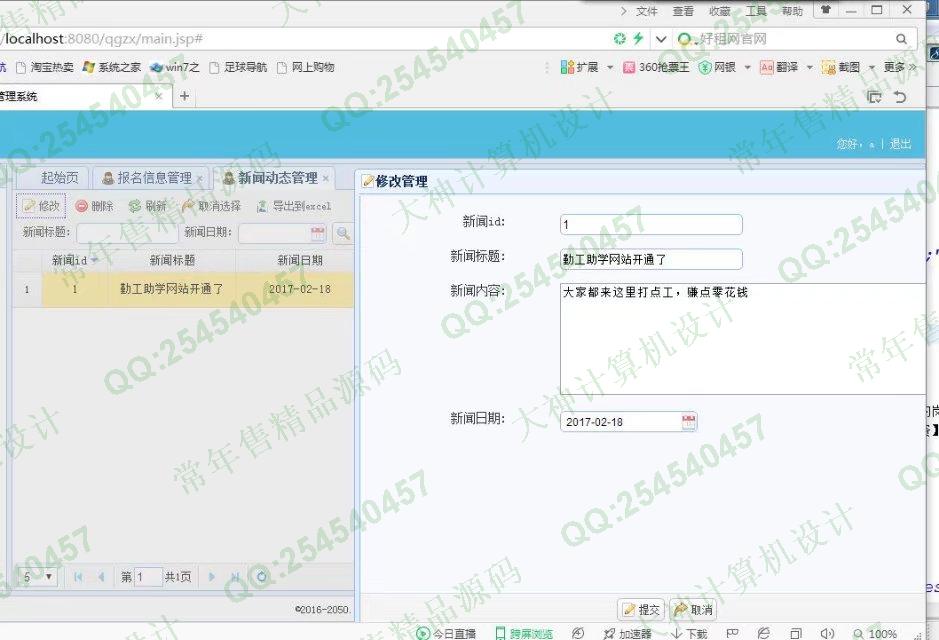Open a new browser tab
The width and height of the screenshot is (939, 640).
[184, 96]
